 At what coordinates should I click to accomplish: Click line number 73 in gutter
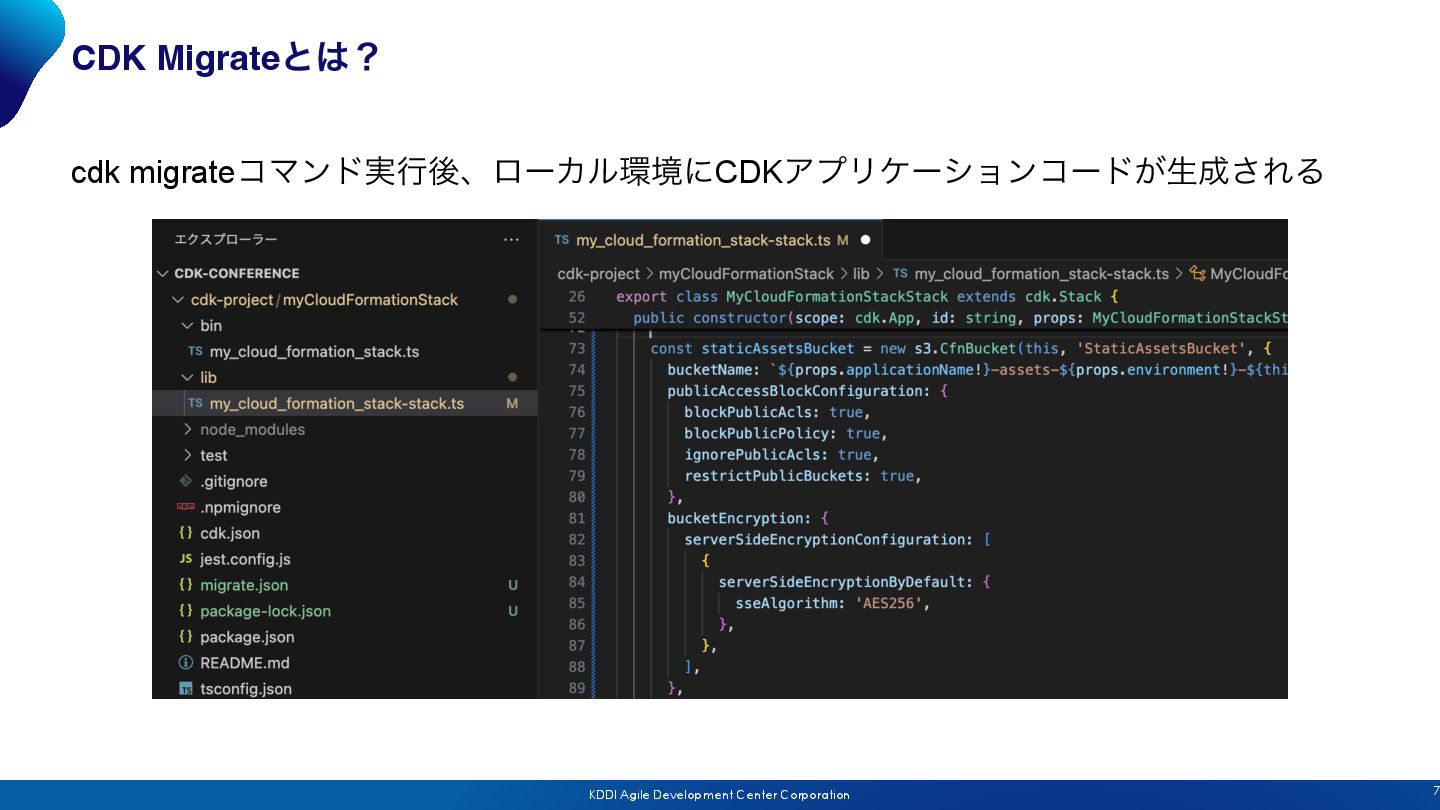(576, 349)
